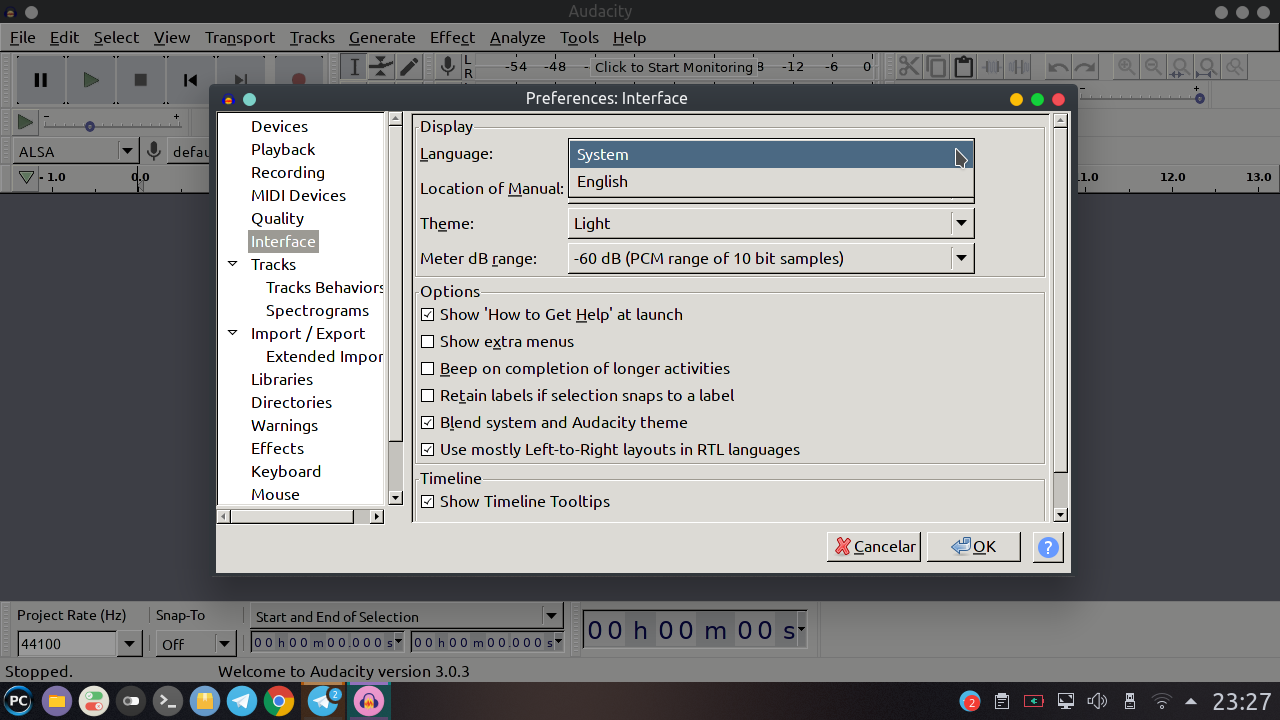
Task: Click the volume speaker tray icon
Action: click(1097, 701)
